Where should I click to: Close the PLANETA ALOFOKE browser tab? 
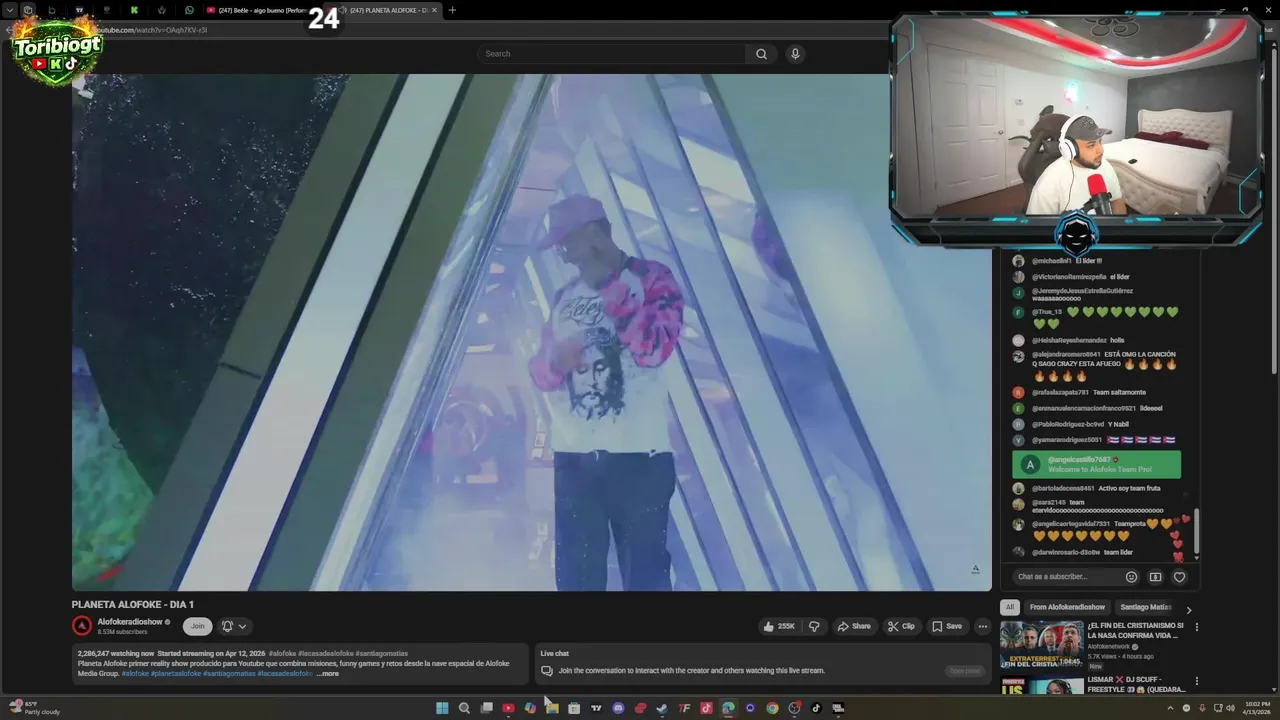(x=436, y=10)
